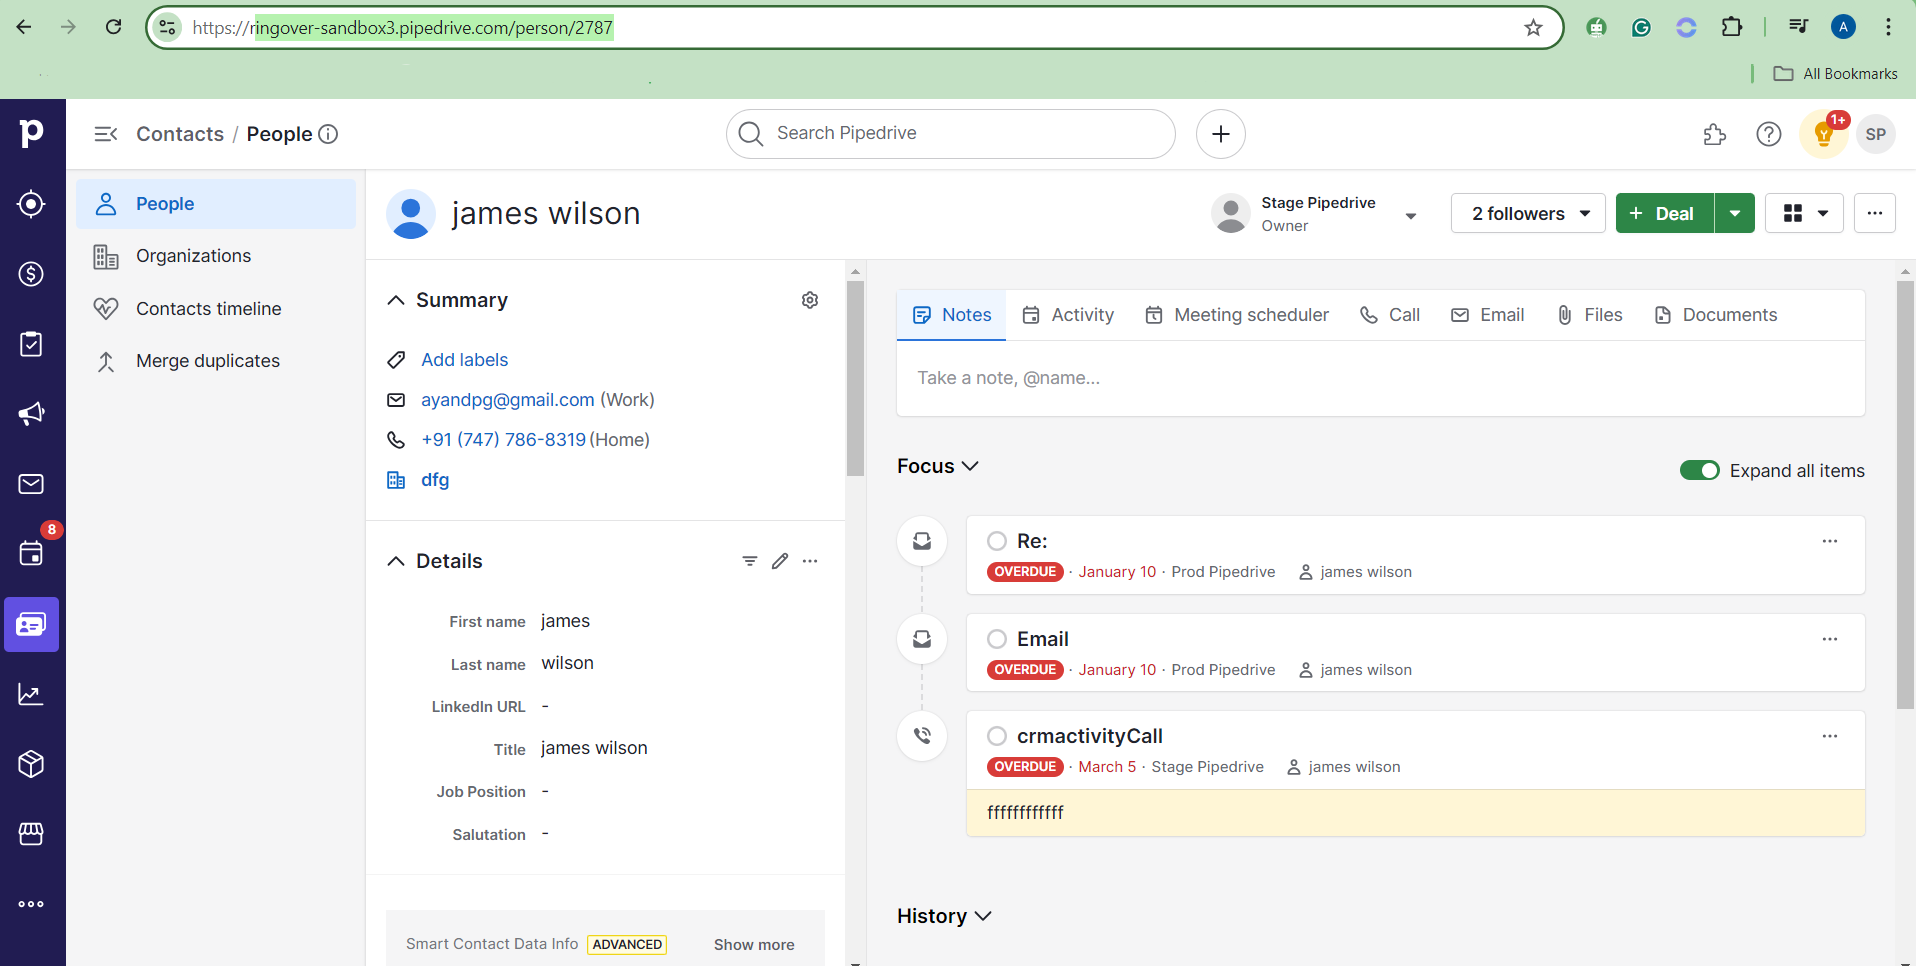The height and width of the screenshot is (966, 1916).
Task: Toggle Expand all items switch
Action: click(1699, 470)
